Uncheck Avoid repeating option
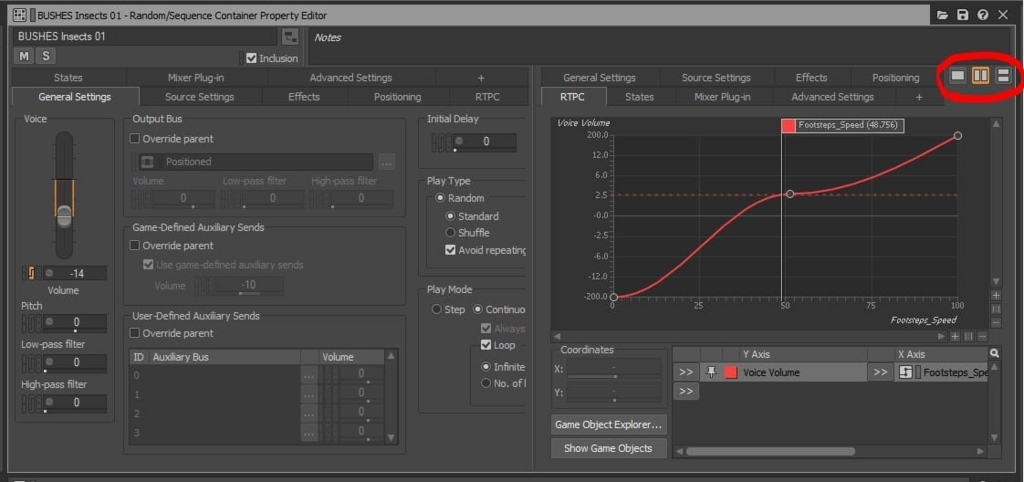Screen dimensions: 1024x482 click(450, 250)
